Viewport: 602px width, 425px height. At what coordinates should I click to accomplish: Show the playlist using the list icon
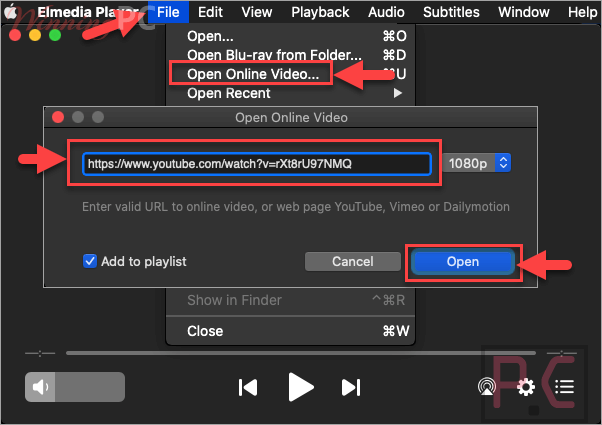pos(564,387)
